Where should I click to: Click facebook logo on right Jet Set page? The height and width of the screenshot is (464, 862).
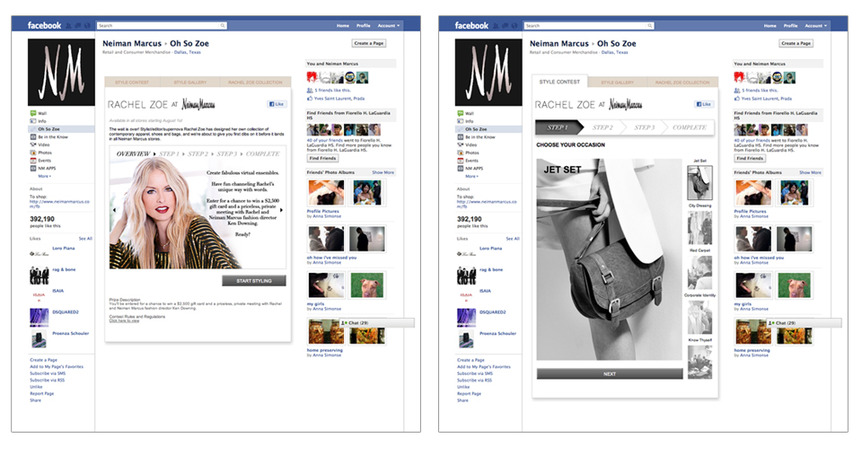[x=472, y=25]
